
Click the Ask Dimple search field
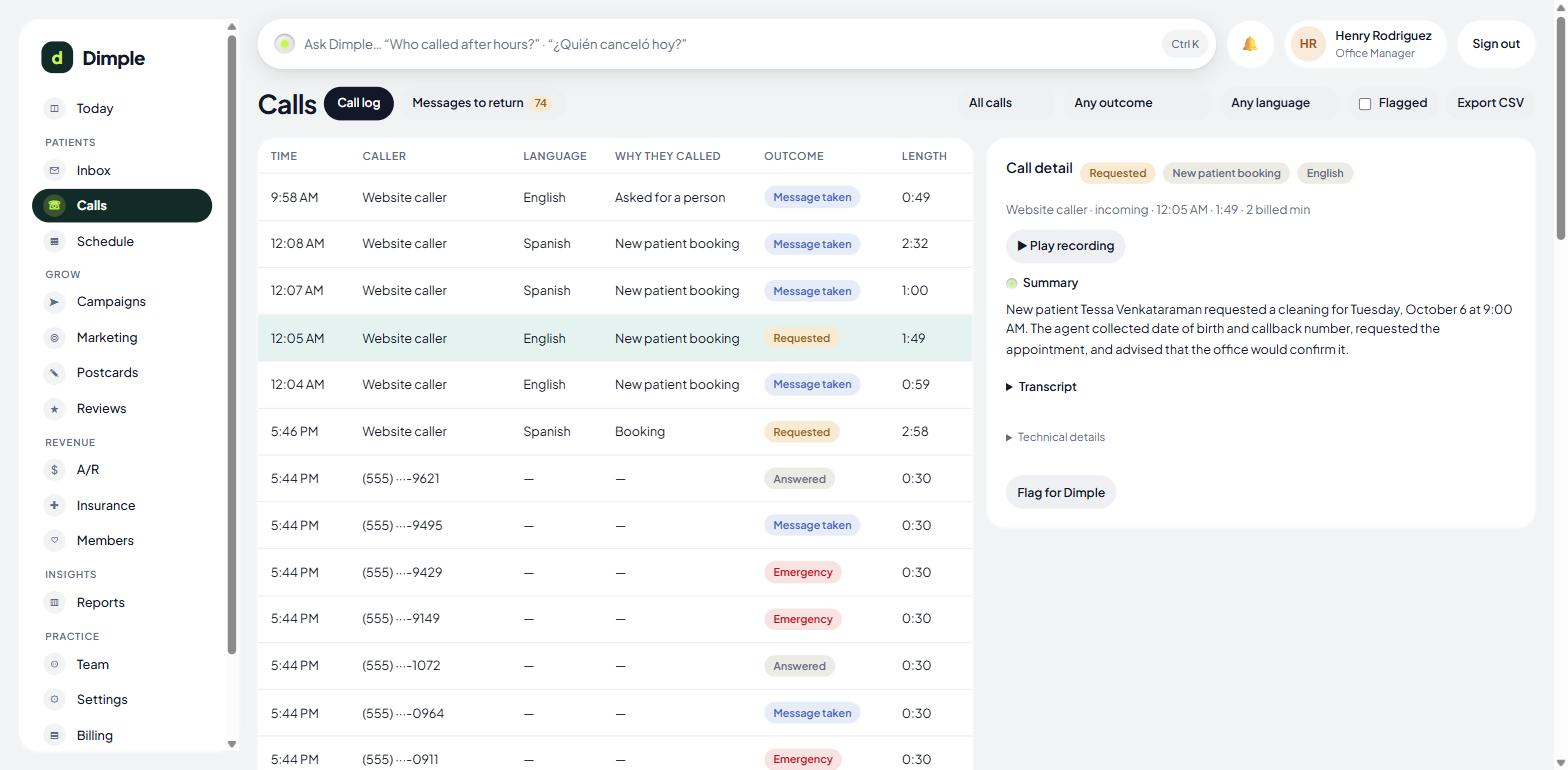(x=736, y=44)
